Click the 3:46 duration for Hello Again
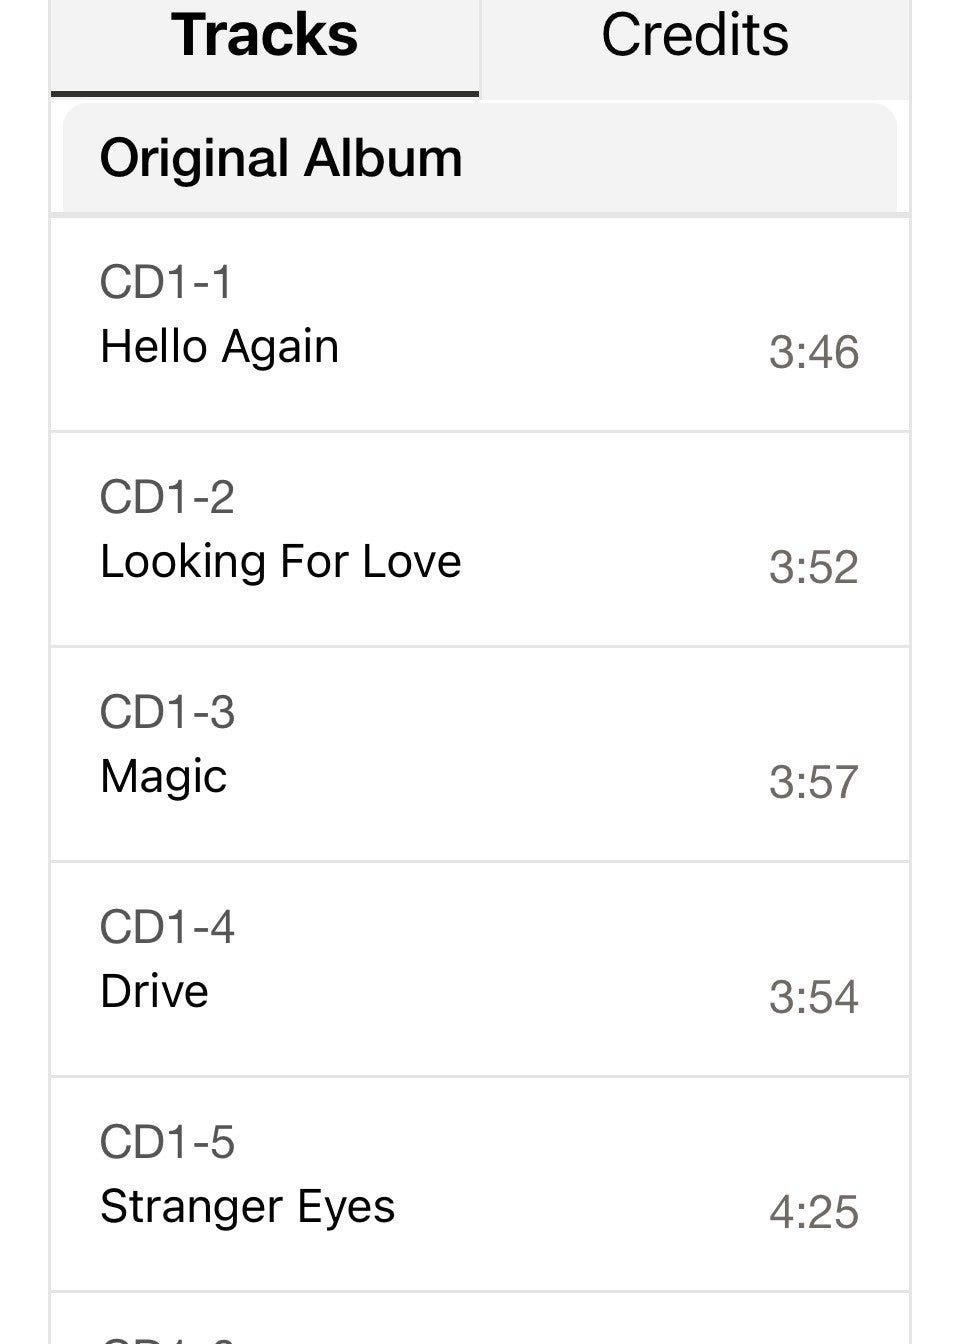 click(813, 352)
